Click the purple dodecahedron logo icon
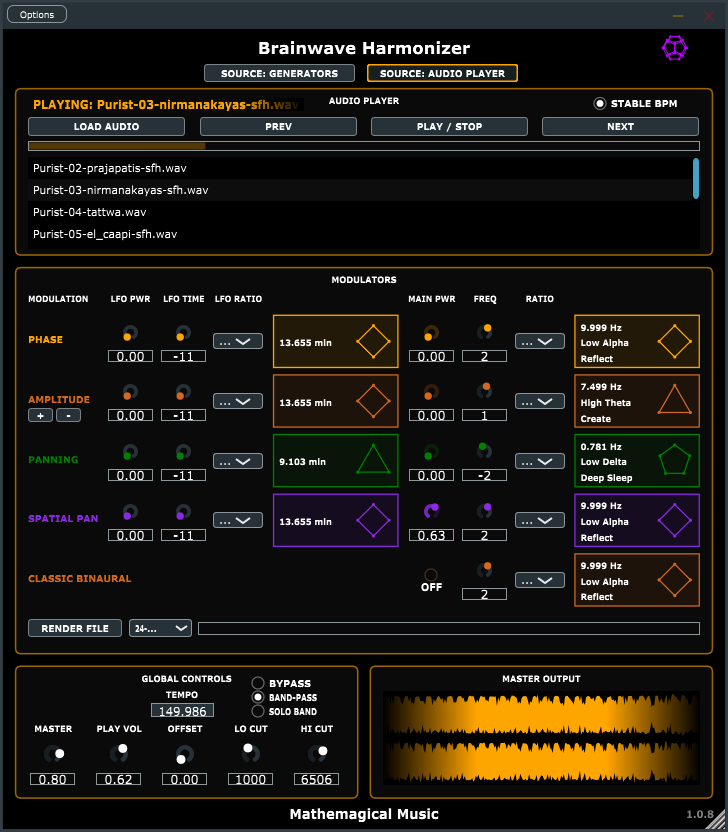728x832 pixels. (674, 48)
